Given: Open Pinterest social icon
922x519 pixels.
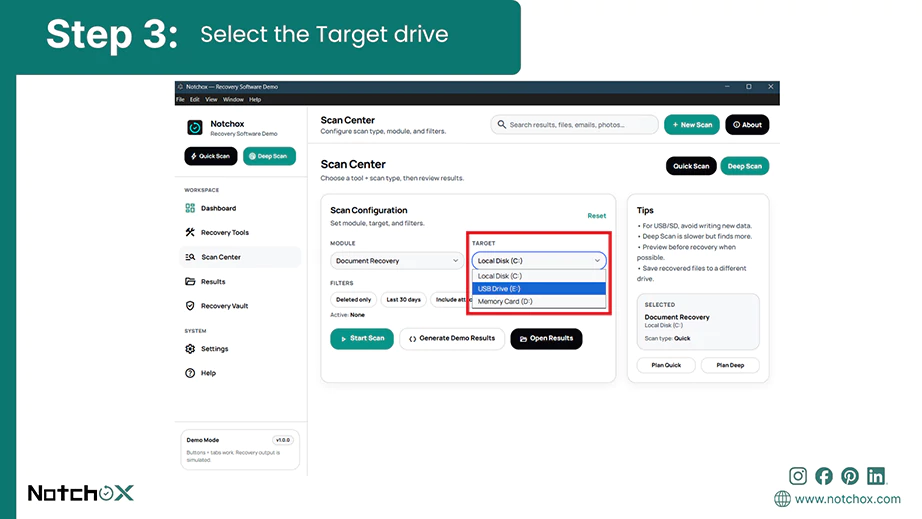Looking at the screenshot, I should click(x=850, y=476).
